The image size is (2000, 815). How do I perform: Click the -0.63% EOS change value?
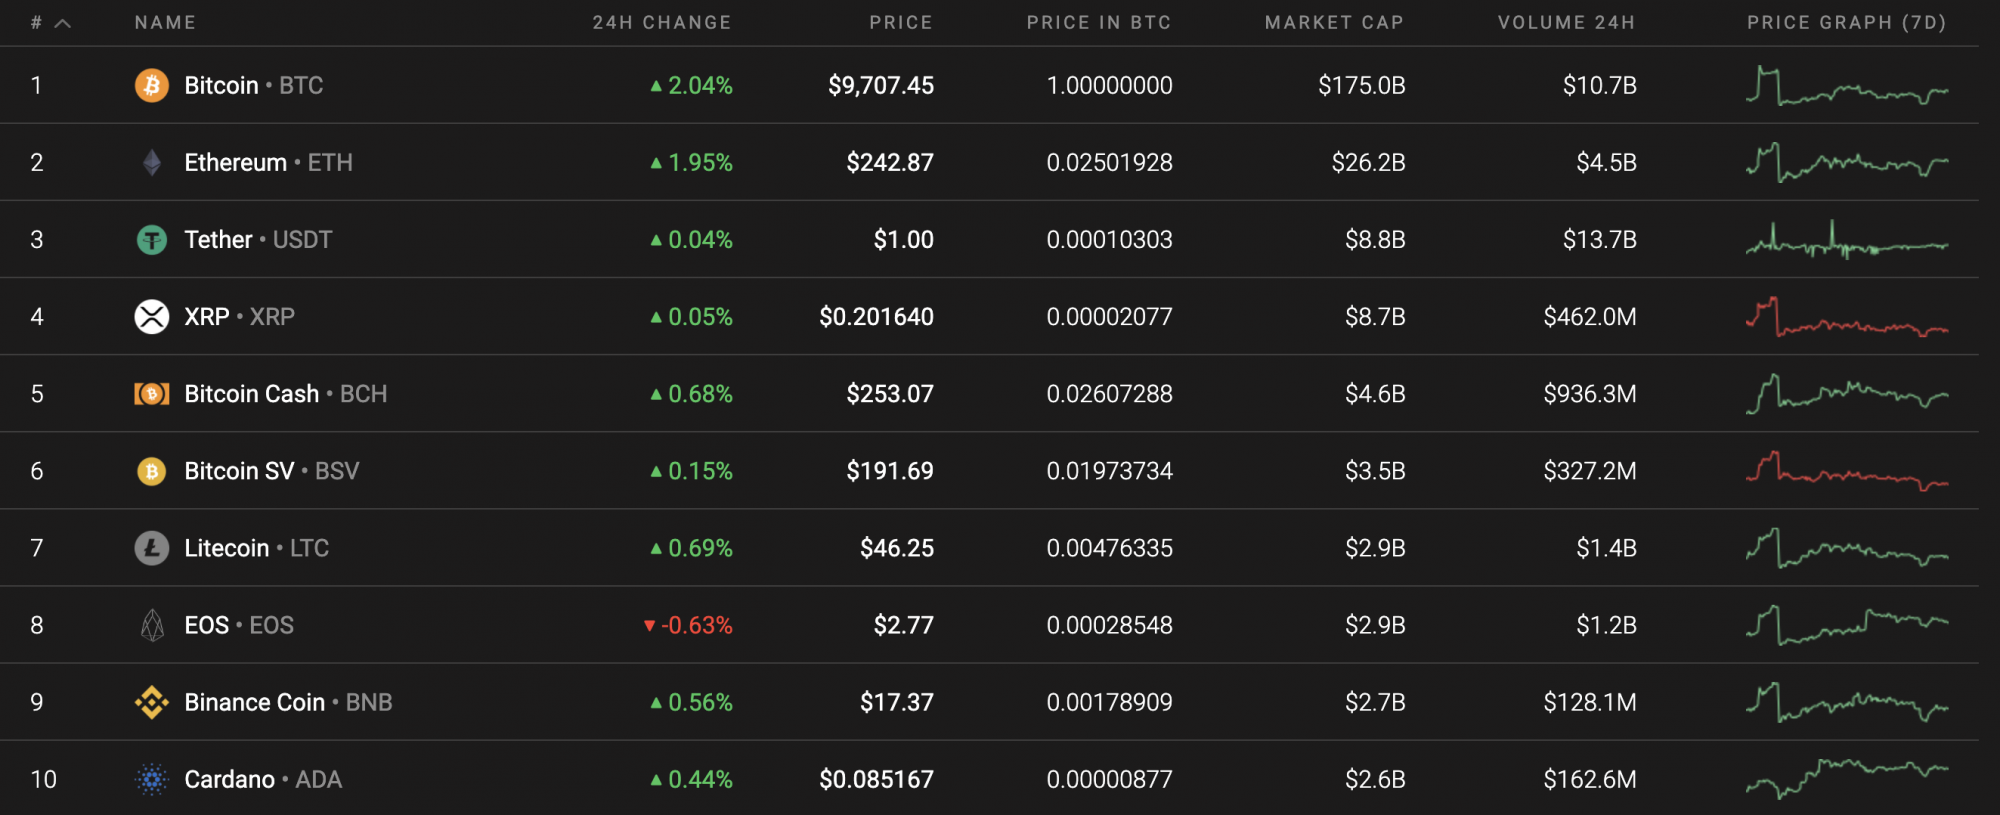[x=696, y=625]
